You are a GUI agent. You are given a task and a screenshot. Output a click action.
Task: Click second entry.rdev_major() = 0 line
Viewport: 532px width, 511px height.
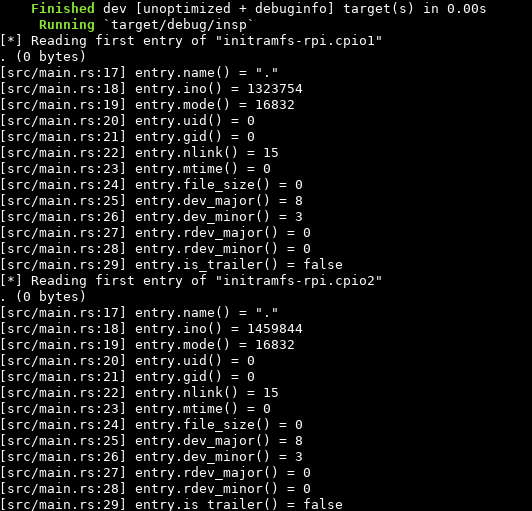coord(155,472)
